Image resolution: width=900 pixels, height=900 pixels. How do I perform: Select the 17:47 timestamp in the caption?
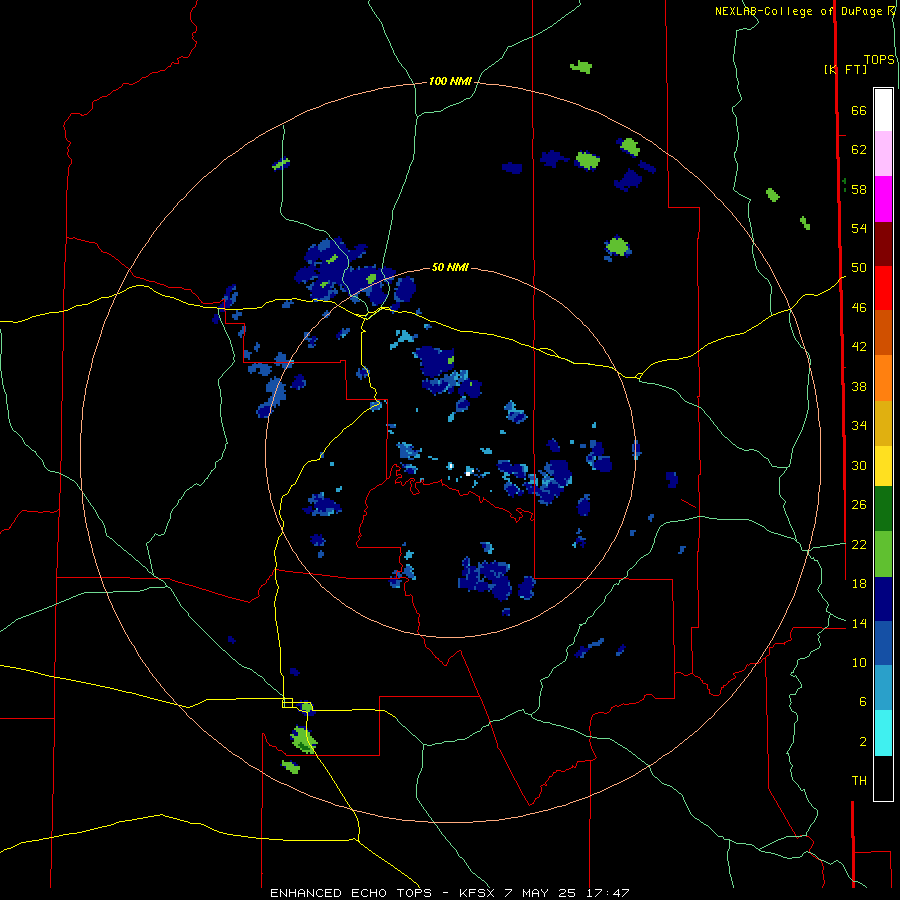click(x=608, y=893)
